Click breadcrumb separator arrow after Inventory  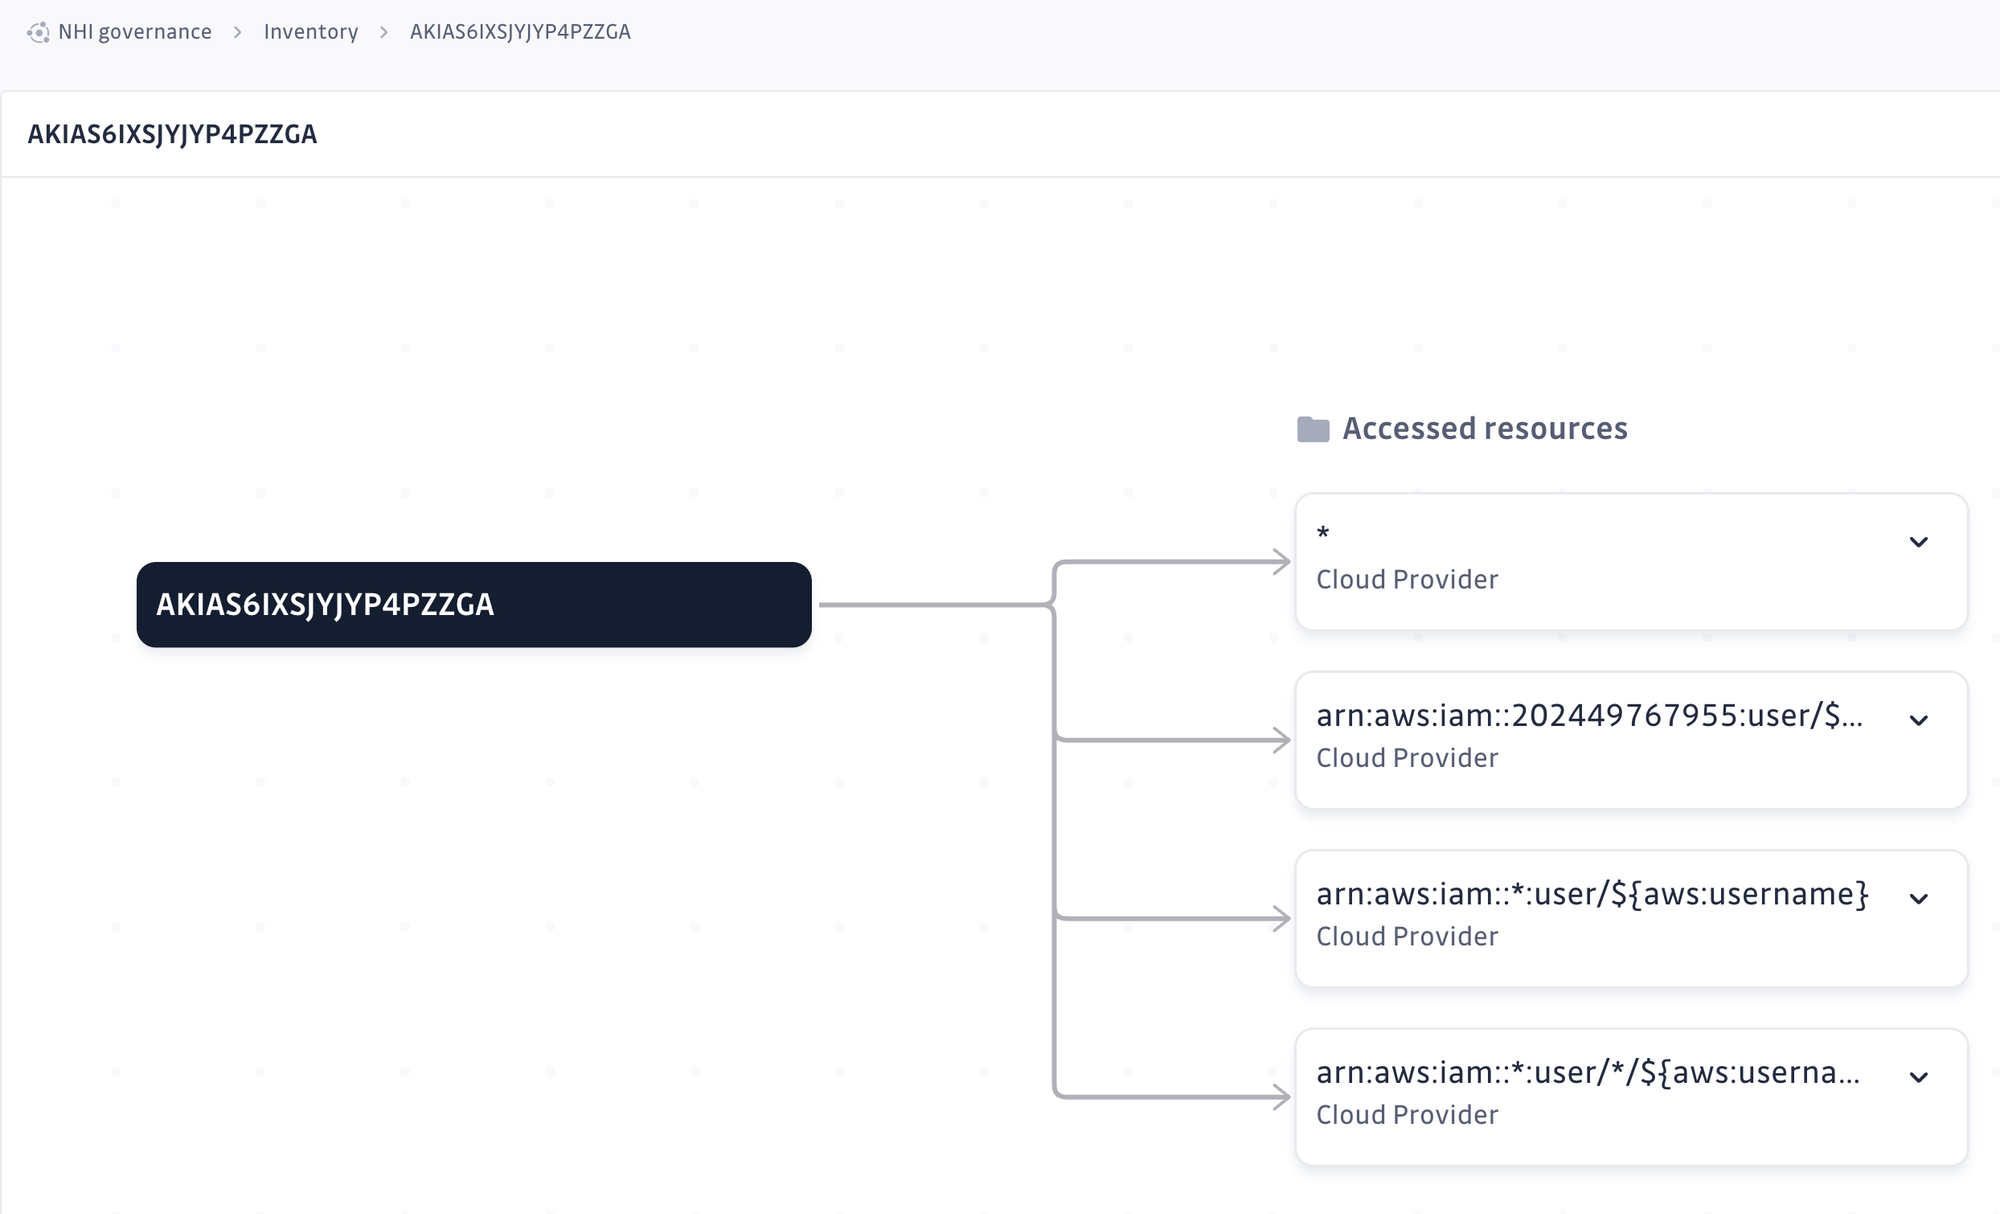384,32
